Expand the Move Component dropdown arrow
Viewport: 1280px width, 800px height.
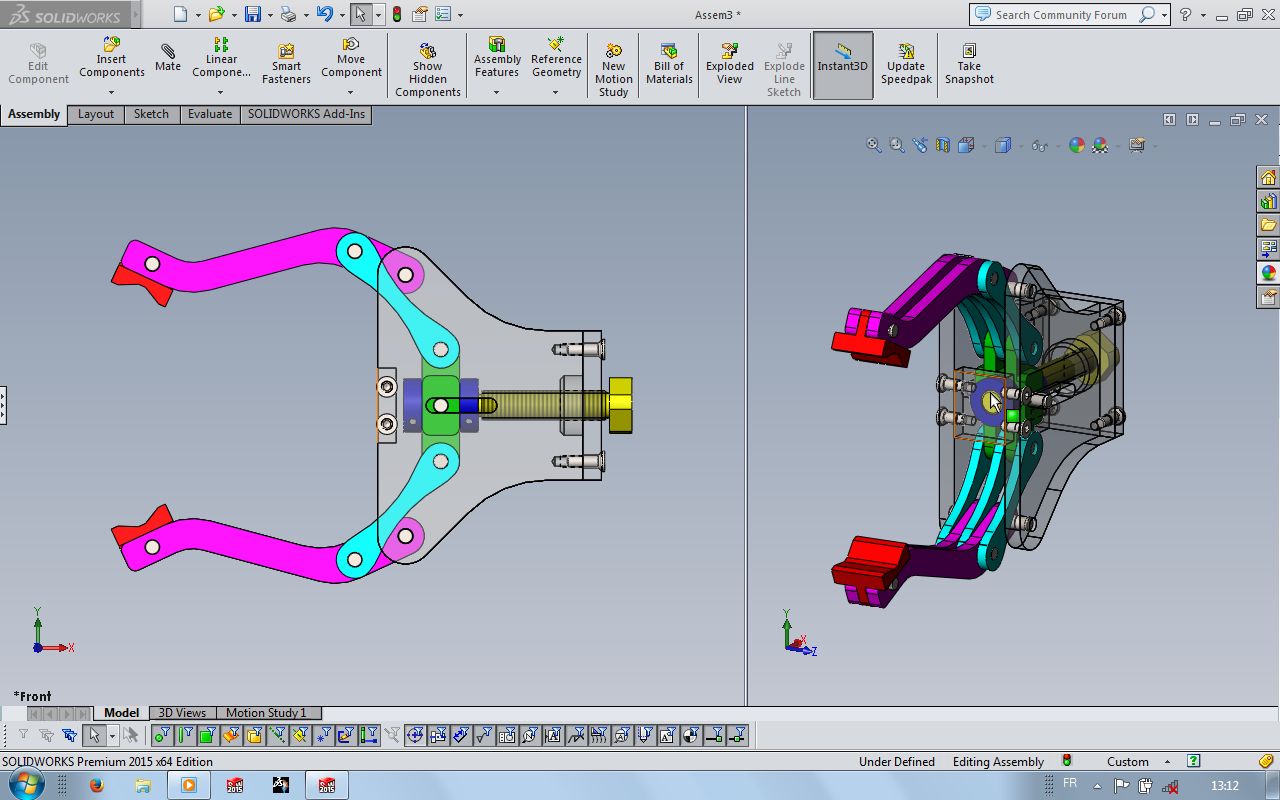tap(351, 92)
